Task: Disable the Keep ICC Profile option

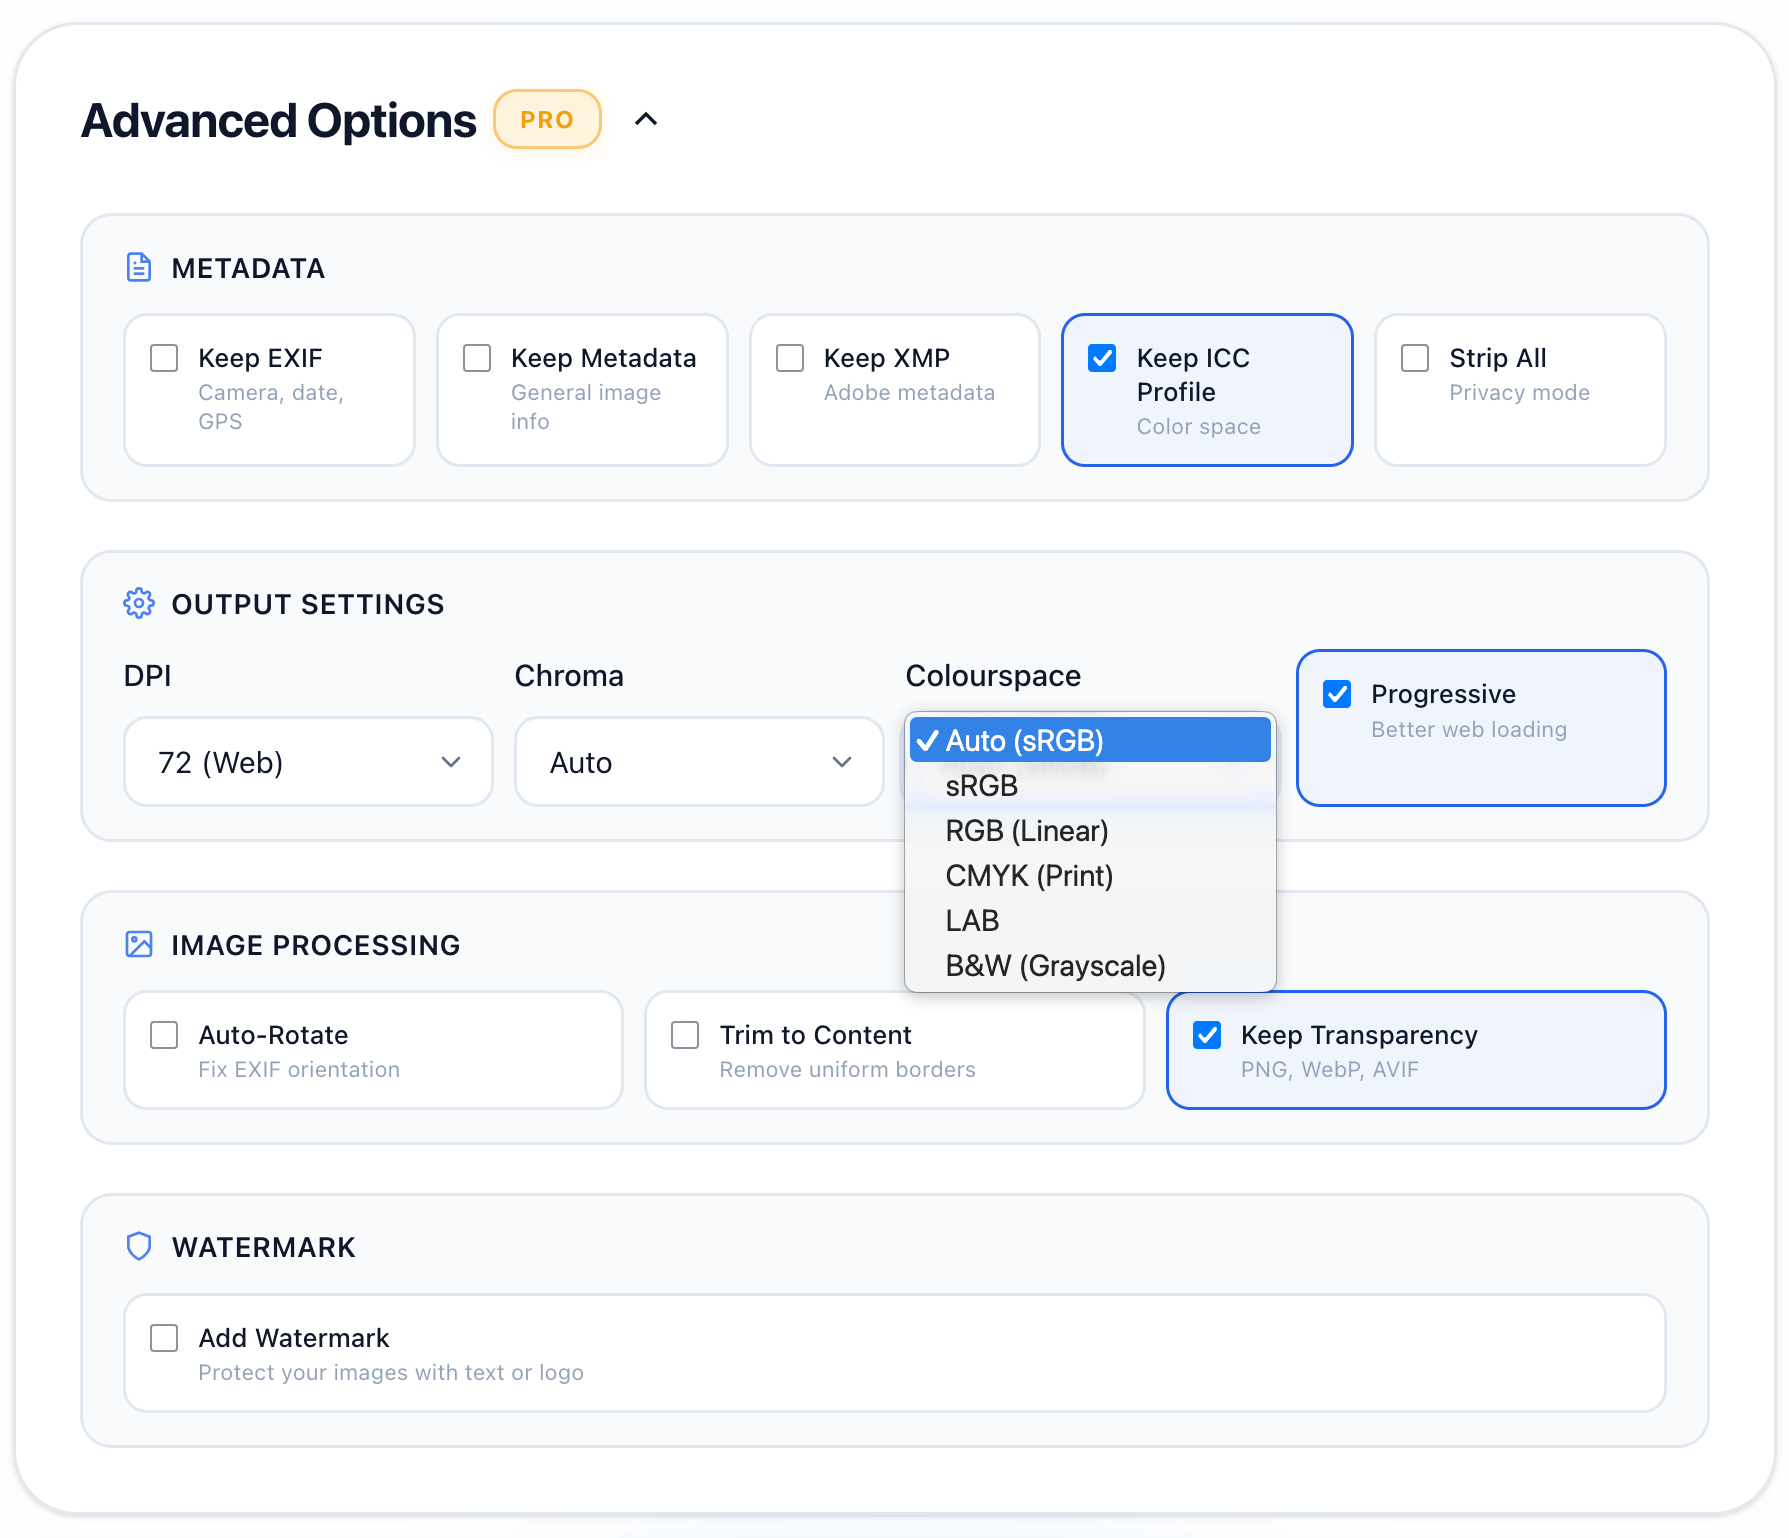Action: [x=1101, y=357]
